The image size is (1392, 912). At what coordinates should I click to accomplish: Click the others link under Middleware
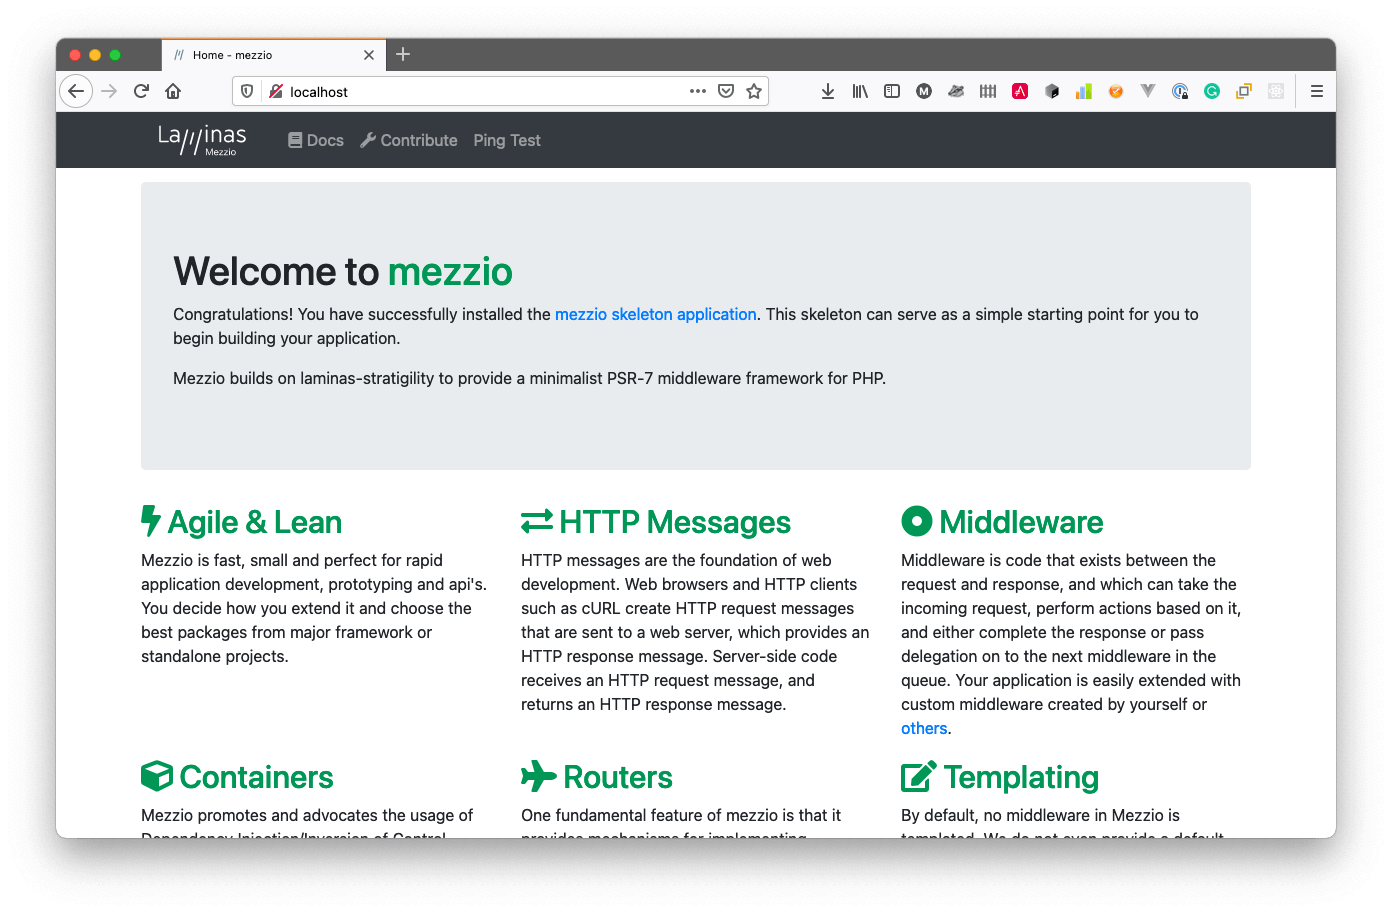click(923, 728)
